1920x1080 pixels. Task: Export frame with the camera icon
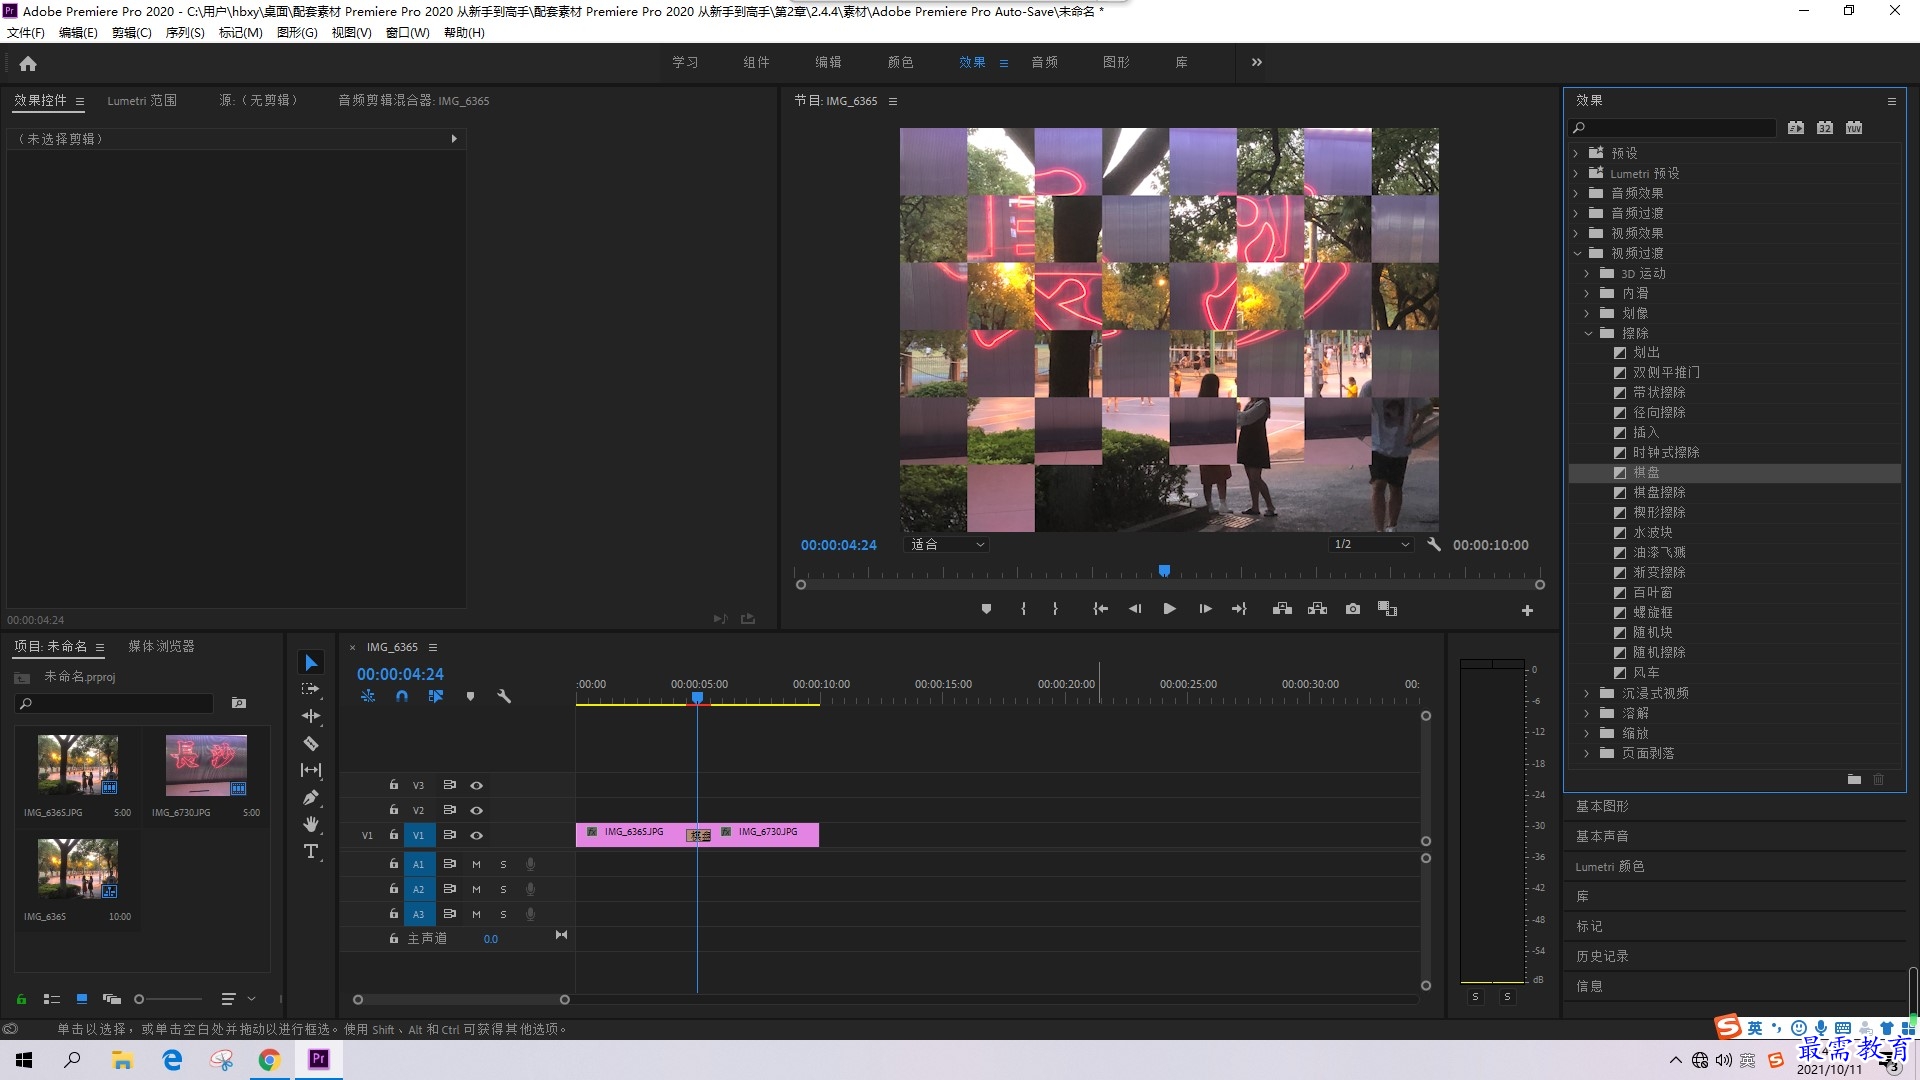[1353, 609]
